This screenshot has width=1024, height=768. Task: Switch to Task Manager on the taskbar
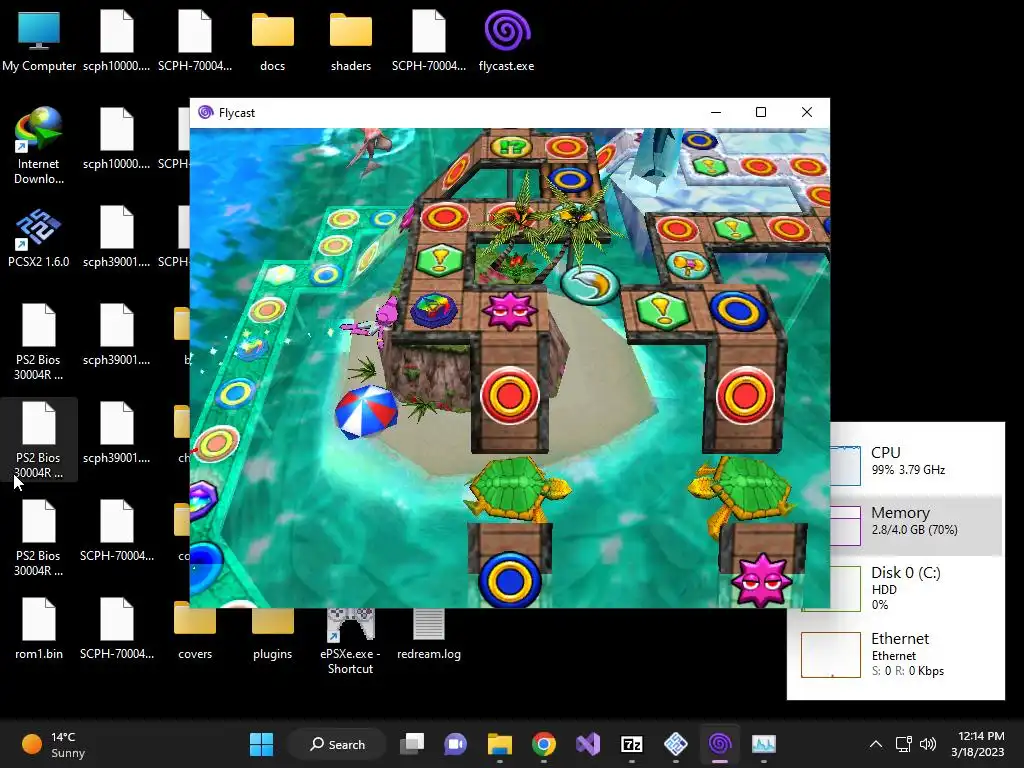click(763, 744)
